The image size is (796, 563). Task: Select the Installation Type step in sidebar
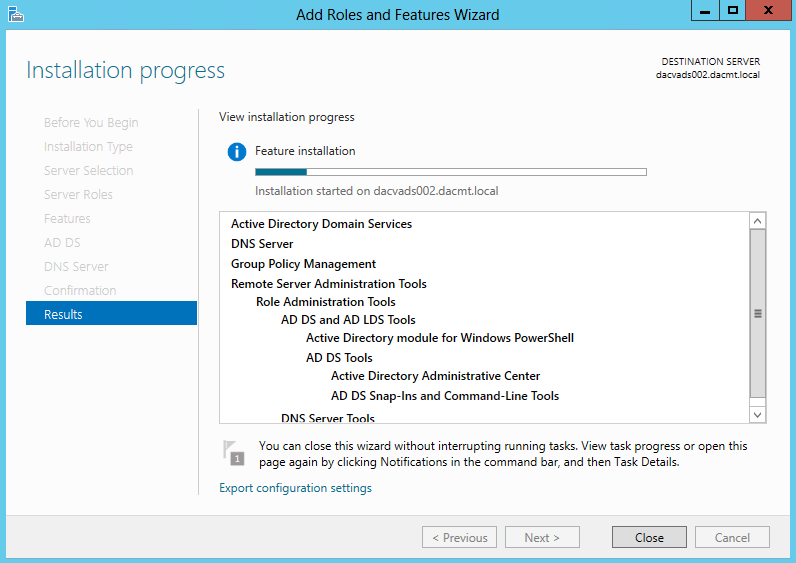click(x=88, y=147)
